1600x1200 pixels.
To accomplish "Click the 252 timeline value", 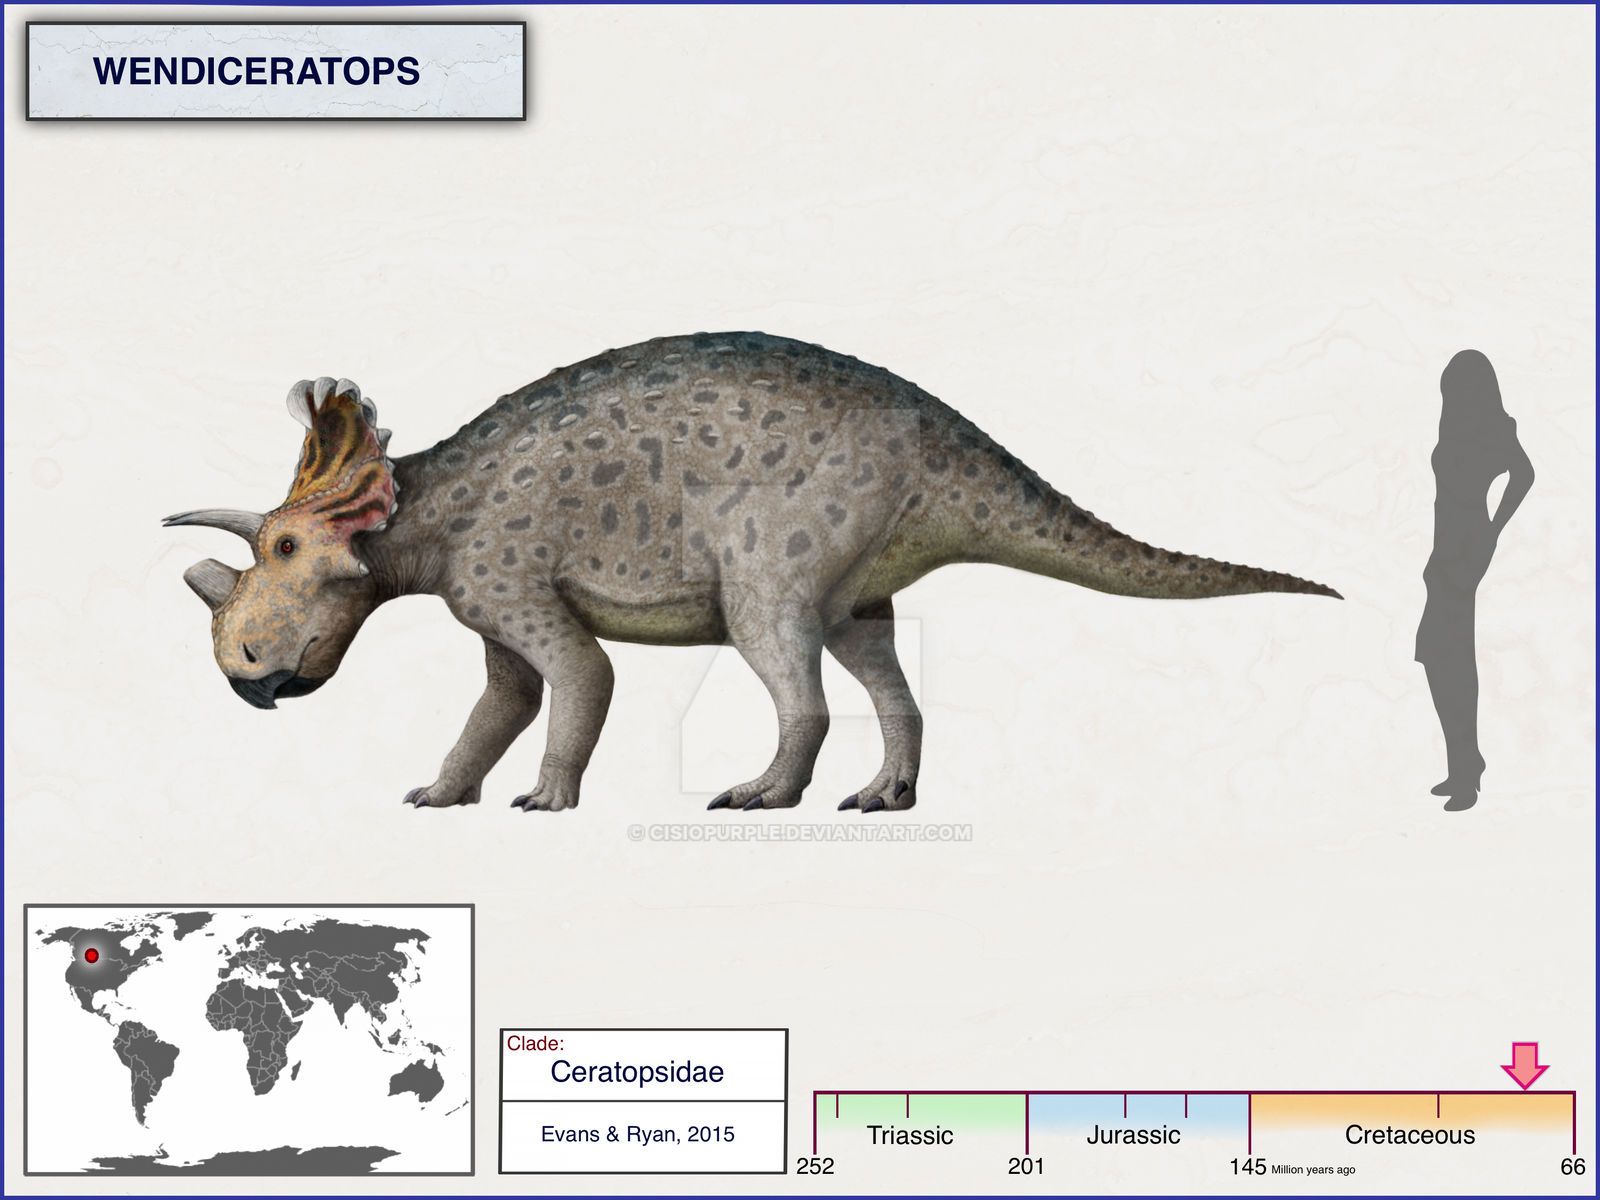I will 815,1166.
